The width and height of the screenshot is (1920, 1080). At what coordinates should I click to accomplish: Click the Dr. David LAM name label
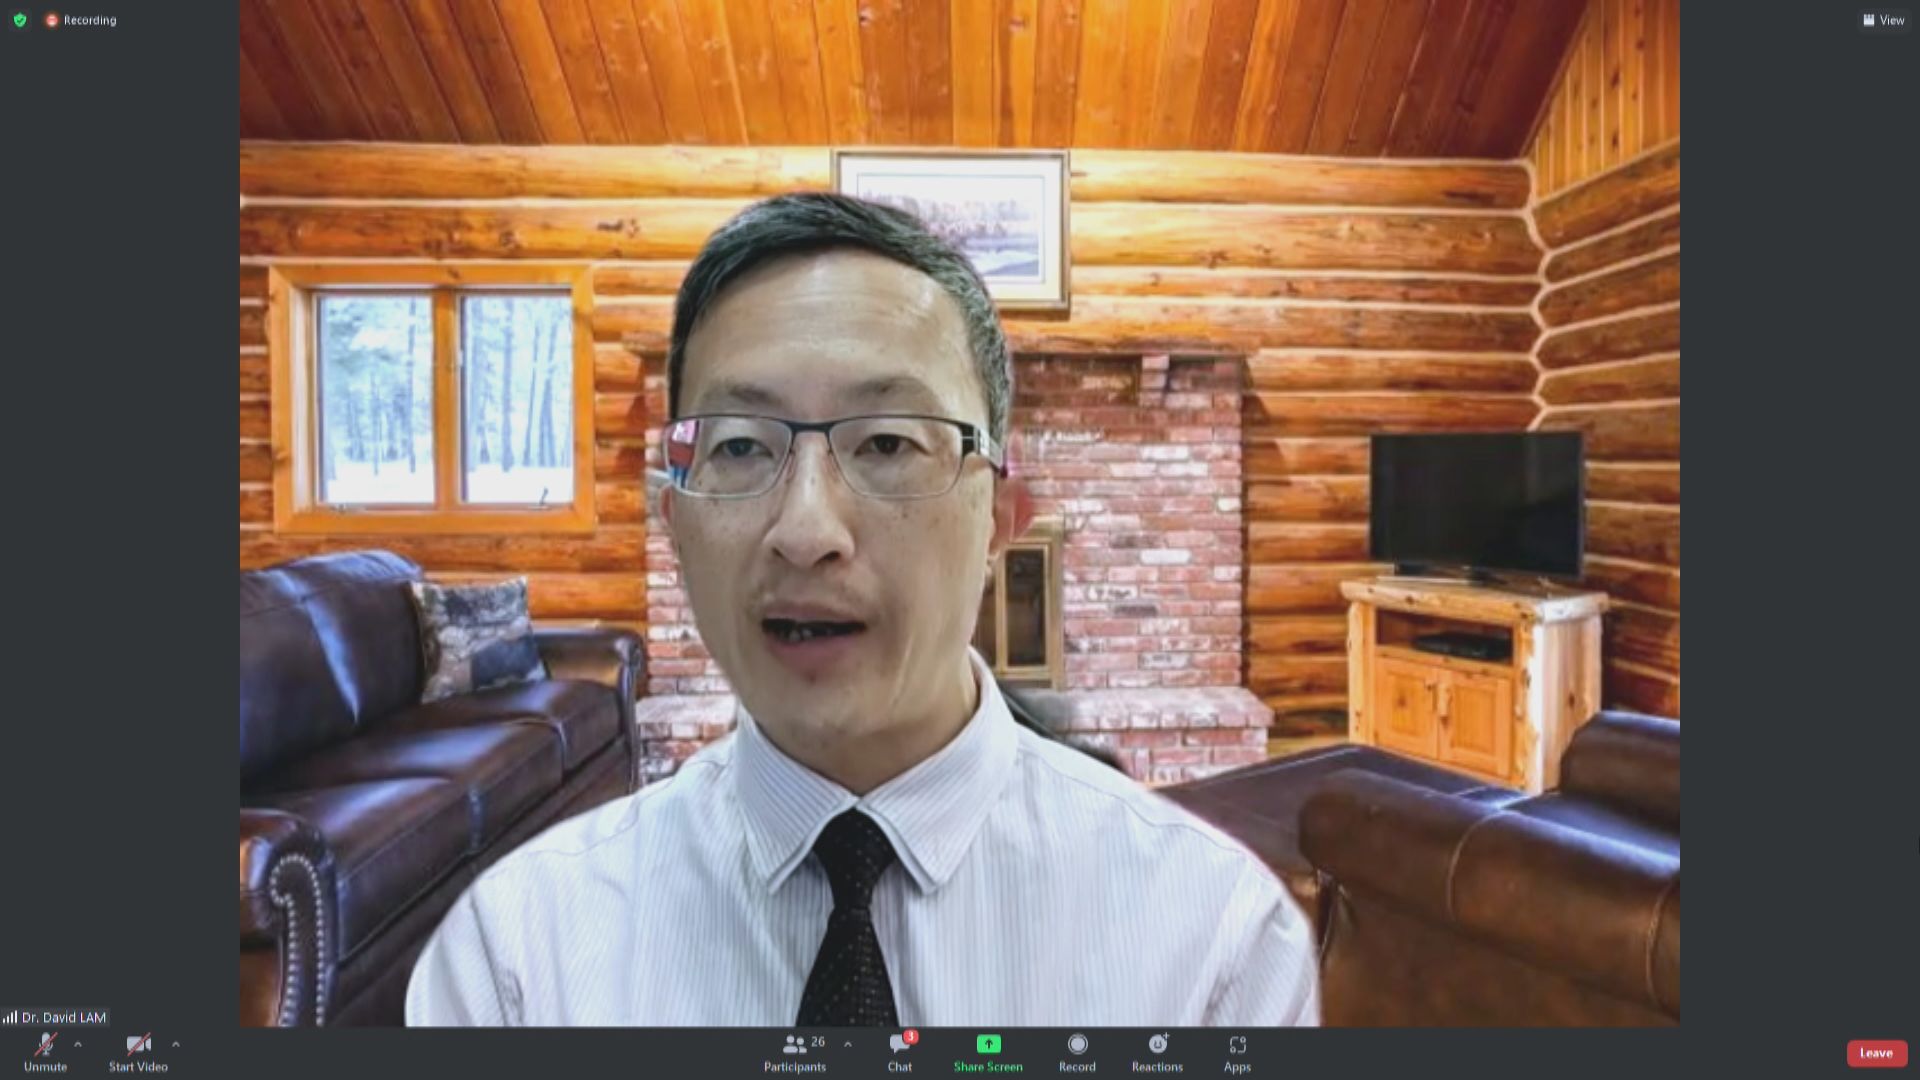click(64, 1017)
